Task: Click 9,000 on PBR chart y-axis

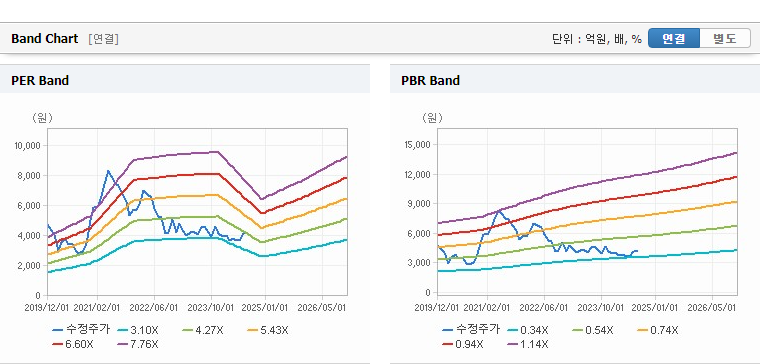Action: pos(419,204)
